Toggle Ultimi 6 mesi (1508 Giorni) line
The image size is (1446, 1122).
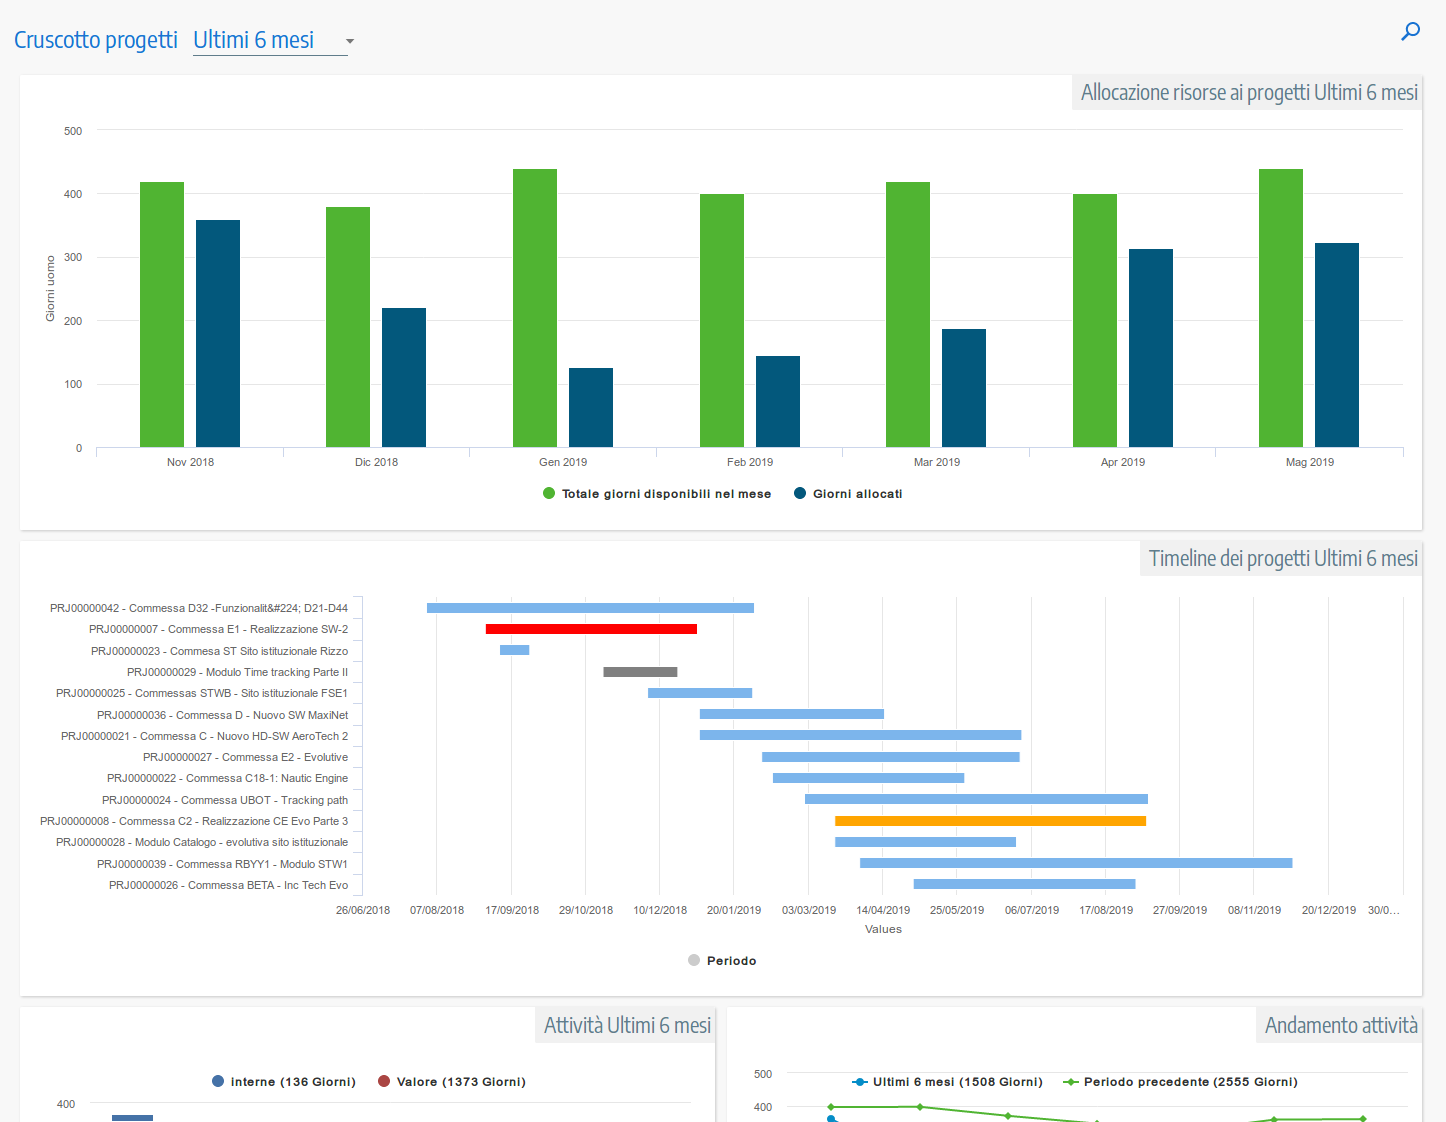pyautogui.click(x=947, y=1082)
